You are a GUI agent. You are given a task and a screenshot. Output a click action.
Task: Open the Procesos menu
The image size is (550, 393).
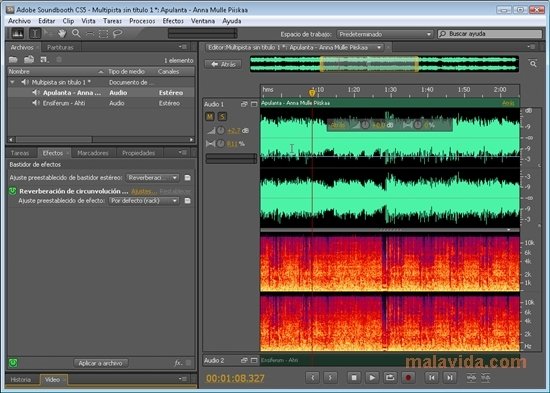click(x=142, y=21)
